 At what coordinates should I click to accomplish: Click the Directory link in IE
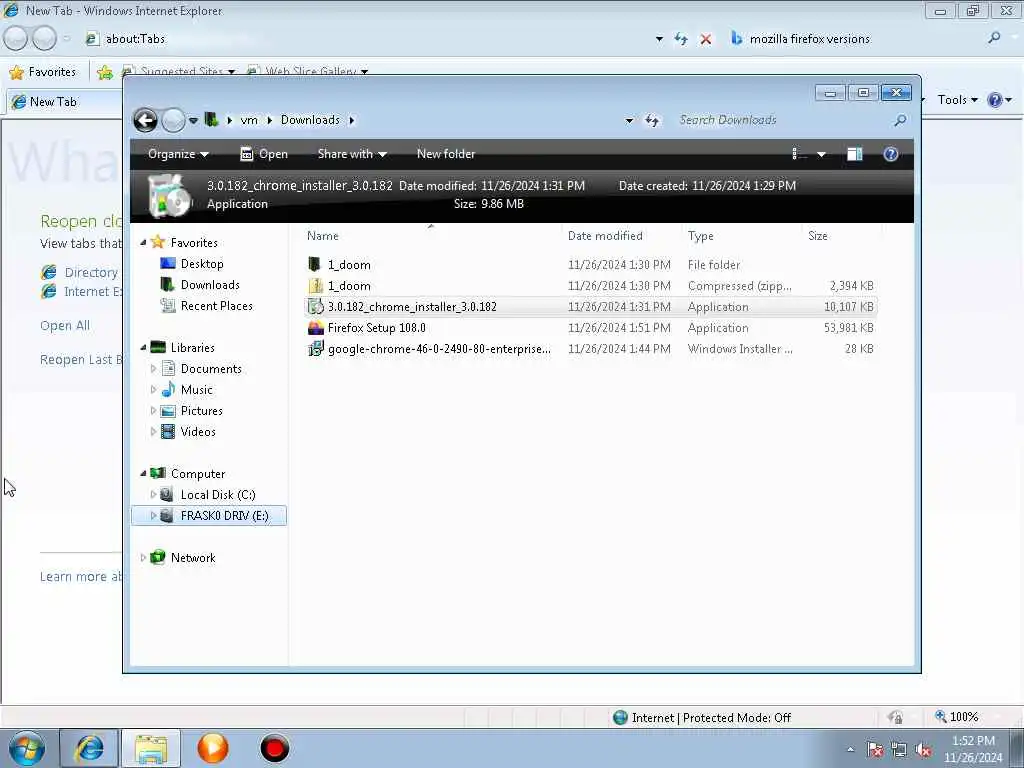[x=91, y=272]
